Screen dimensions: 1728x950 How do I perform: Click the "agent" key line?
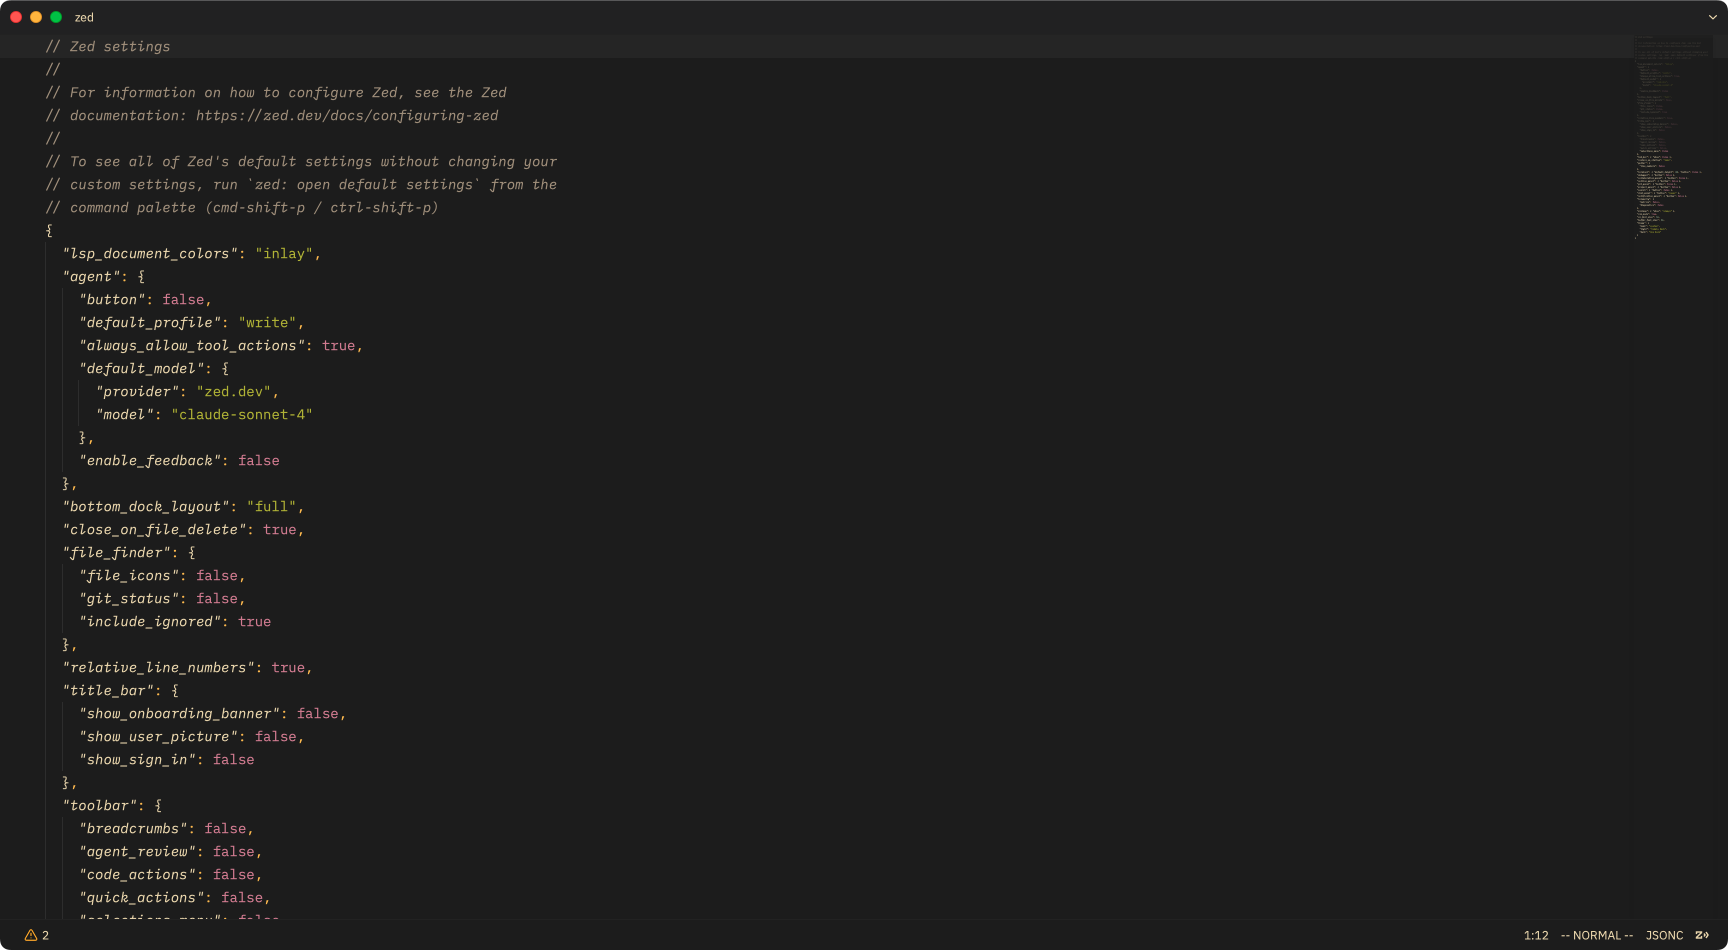pos(92,277)
